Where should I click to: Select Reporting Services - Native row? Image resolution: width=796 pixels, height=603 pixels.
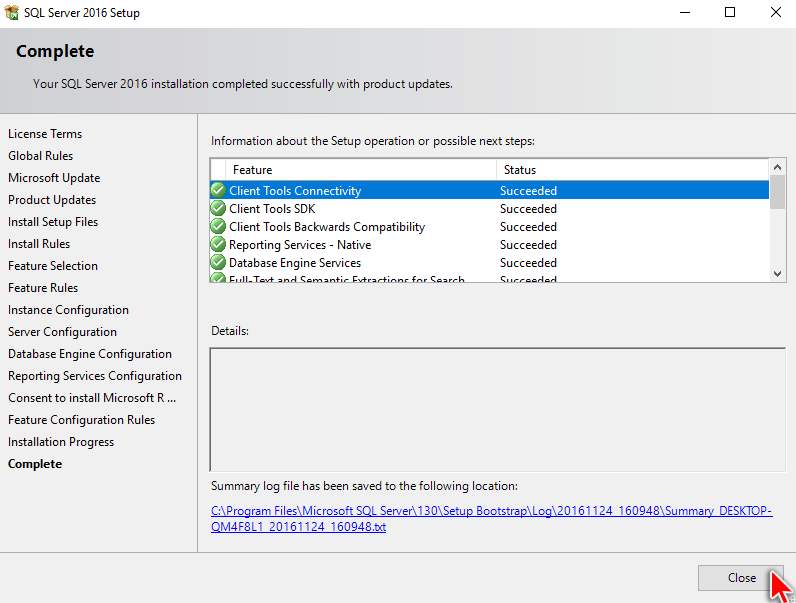pyautogui.click(x=489, y=245)
